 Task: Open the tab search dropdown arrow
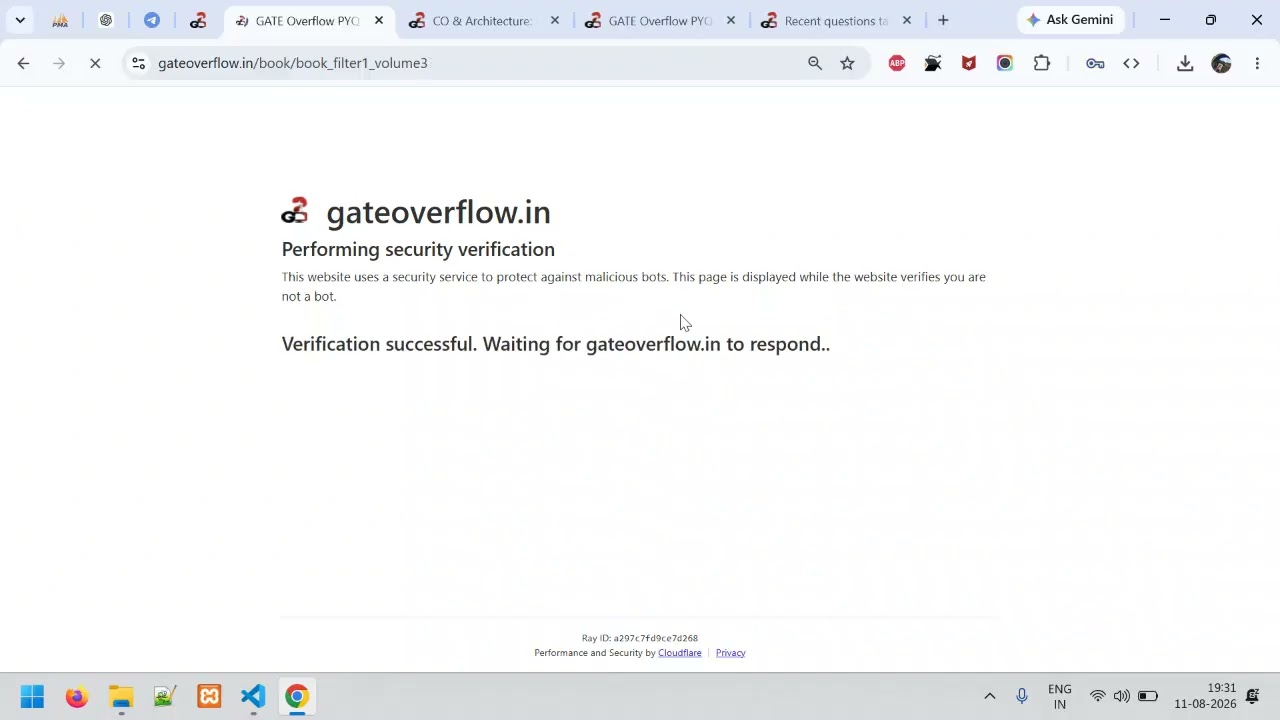coord(20,20)
